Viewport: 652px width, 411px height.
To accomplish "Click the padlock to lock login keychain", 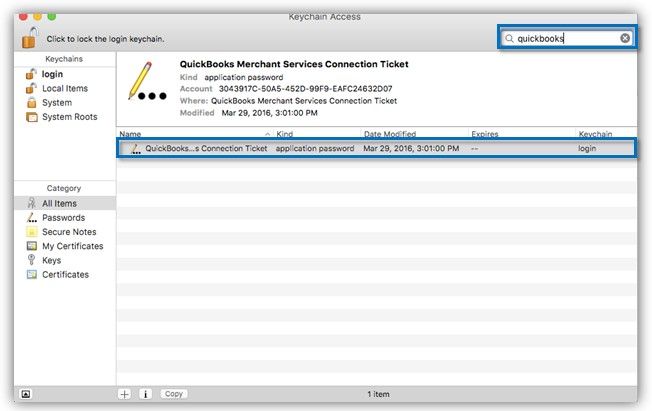I will [x=30, y=38].
